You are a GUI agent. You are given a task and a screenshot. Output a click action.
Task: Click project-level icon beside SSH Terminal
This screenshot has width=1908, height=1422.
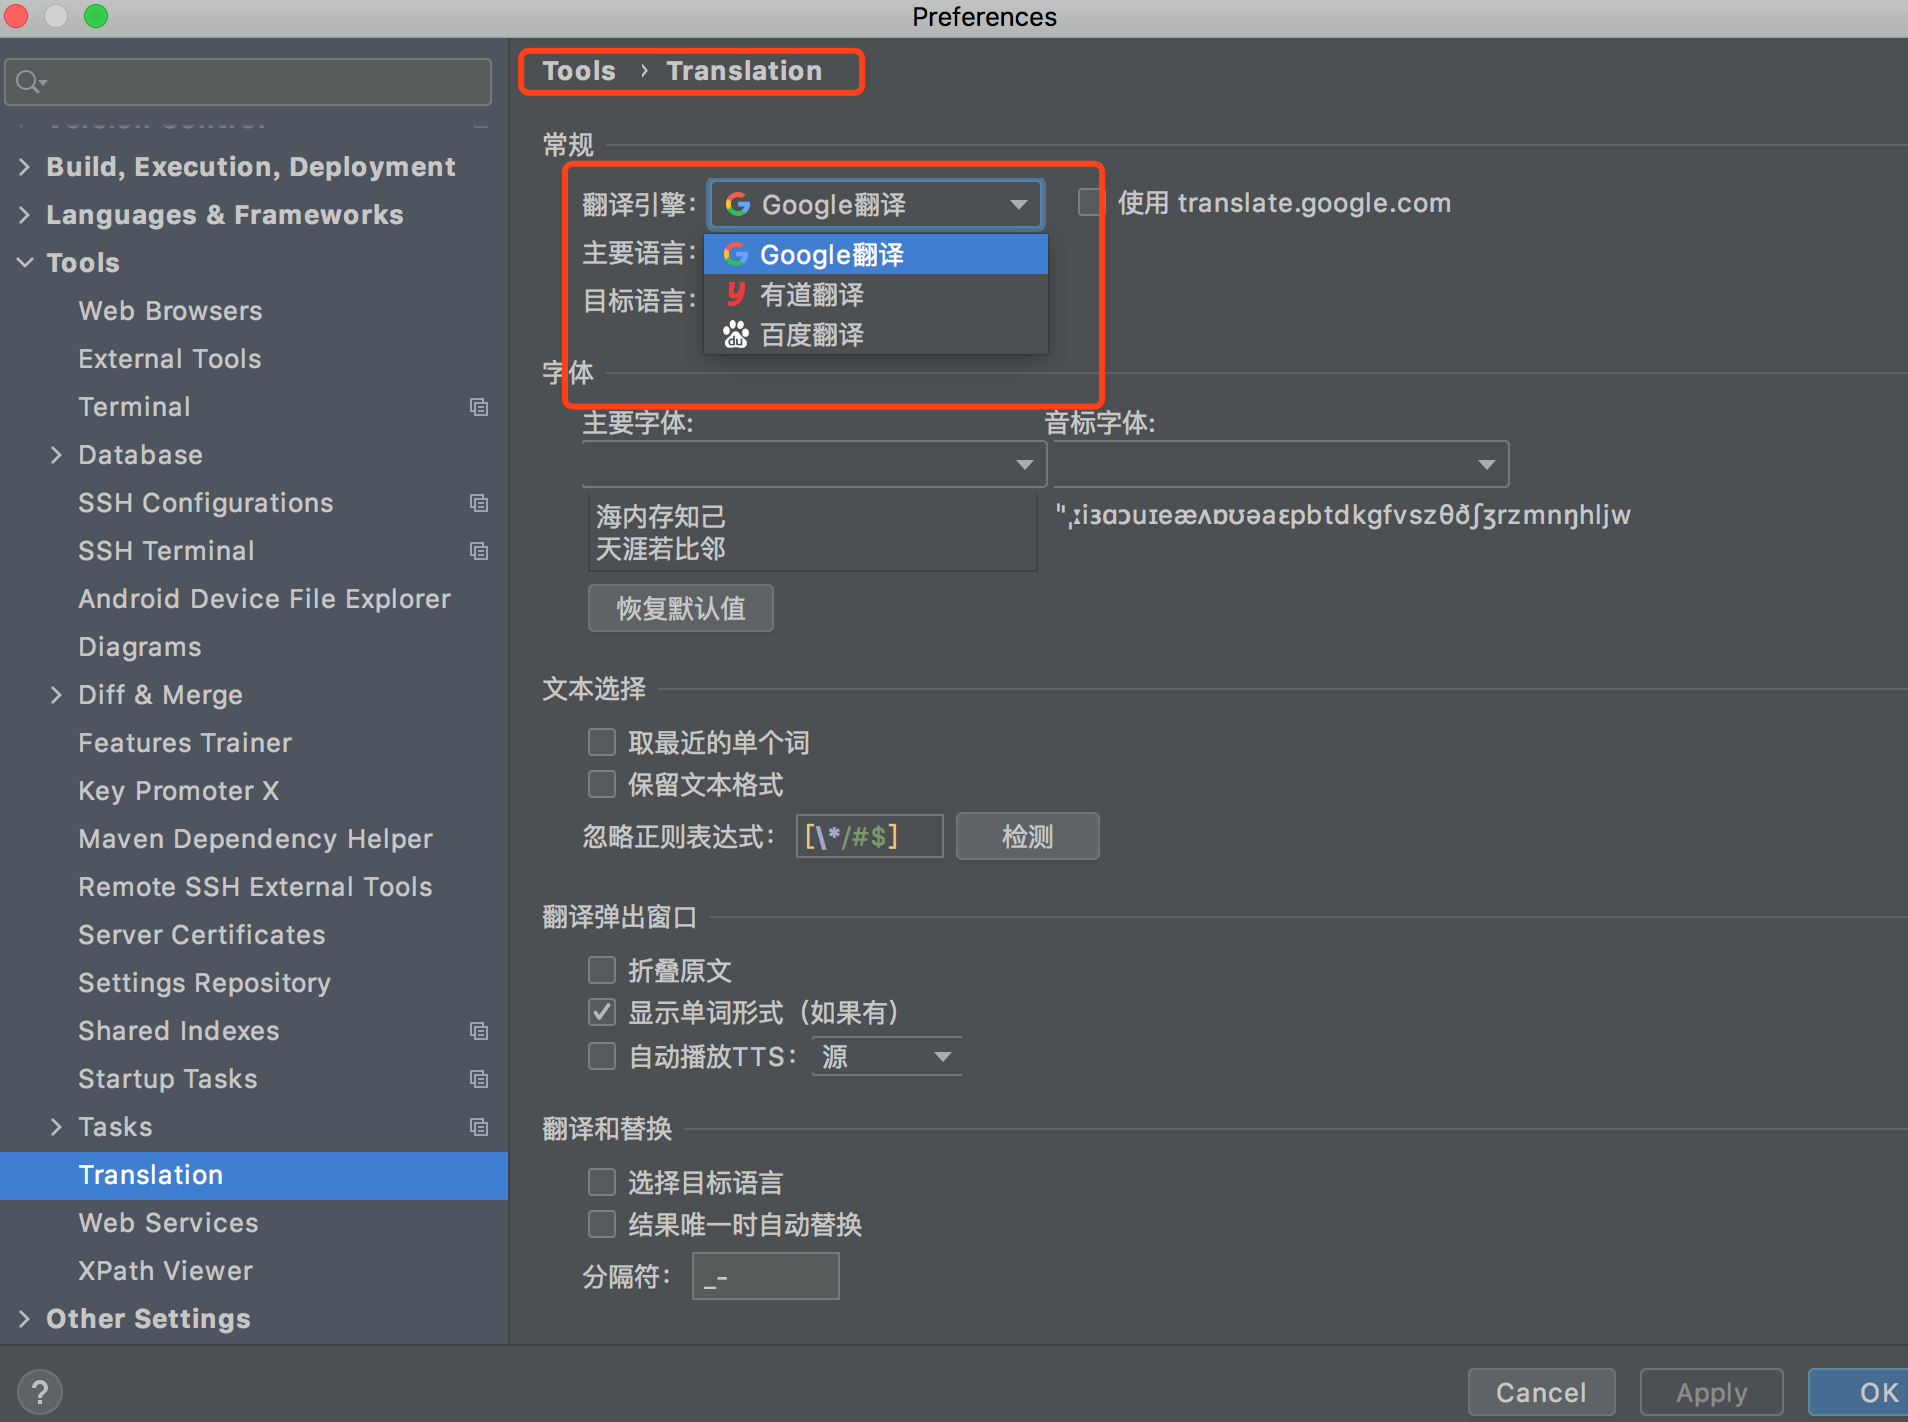click(x=479, y=551)
